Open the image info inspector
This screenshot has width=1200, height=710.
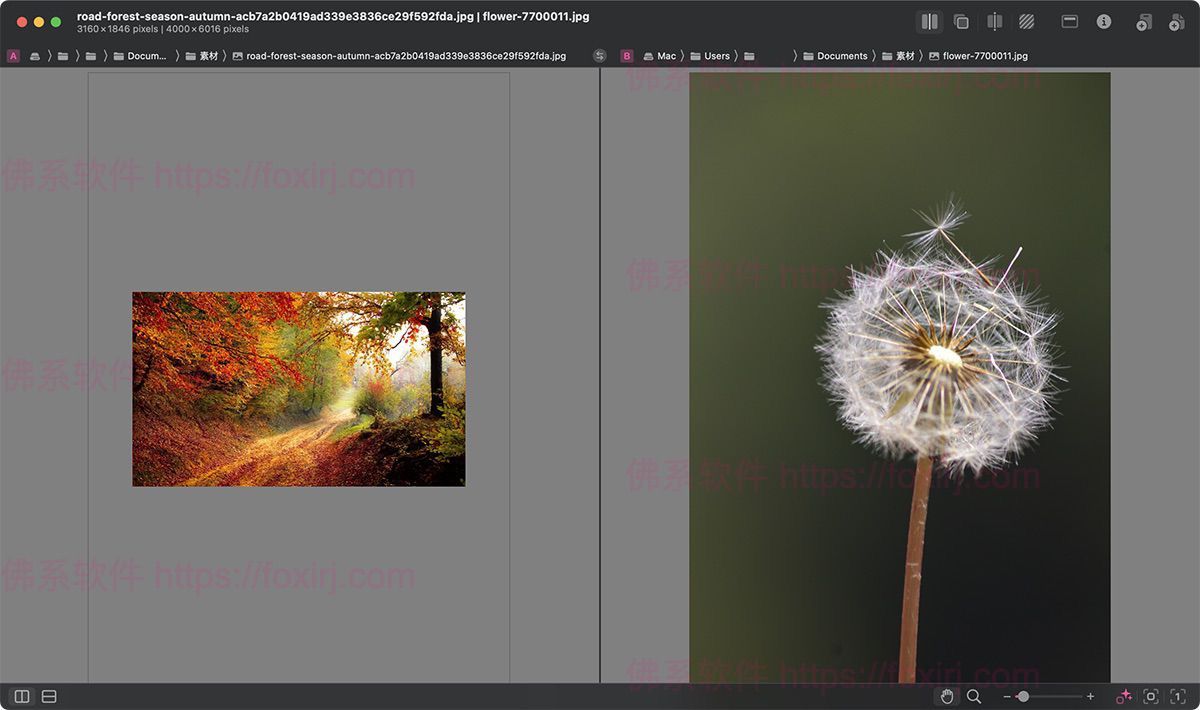tap(1104, 21)
